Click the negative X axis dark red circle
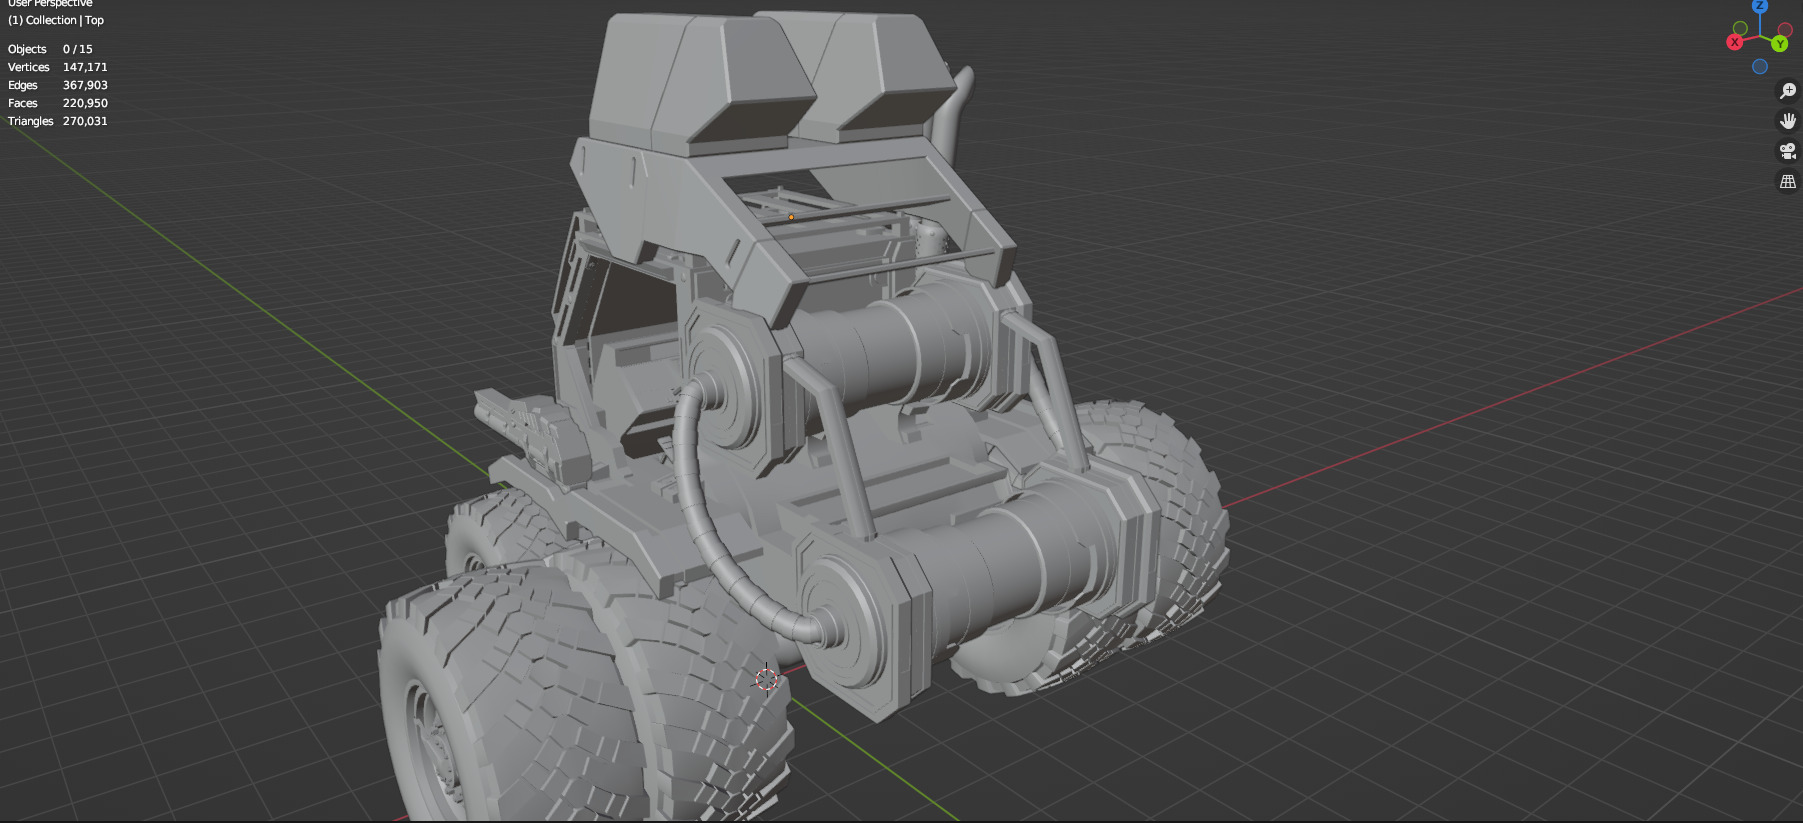 [1785, 30]
